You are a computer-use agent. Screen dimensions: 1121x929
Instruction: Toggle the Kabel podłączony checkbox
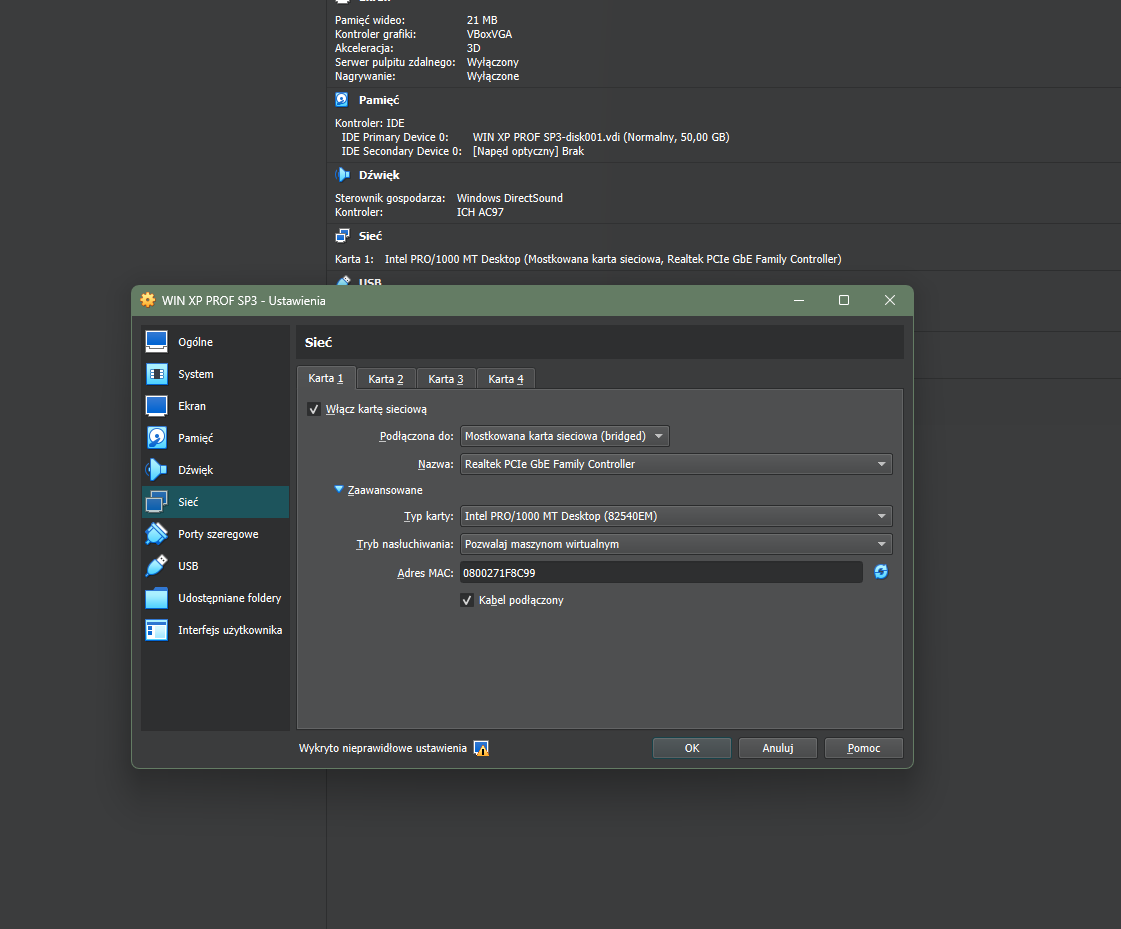[467, 600]
